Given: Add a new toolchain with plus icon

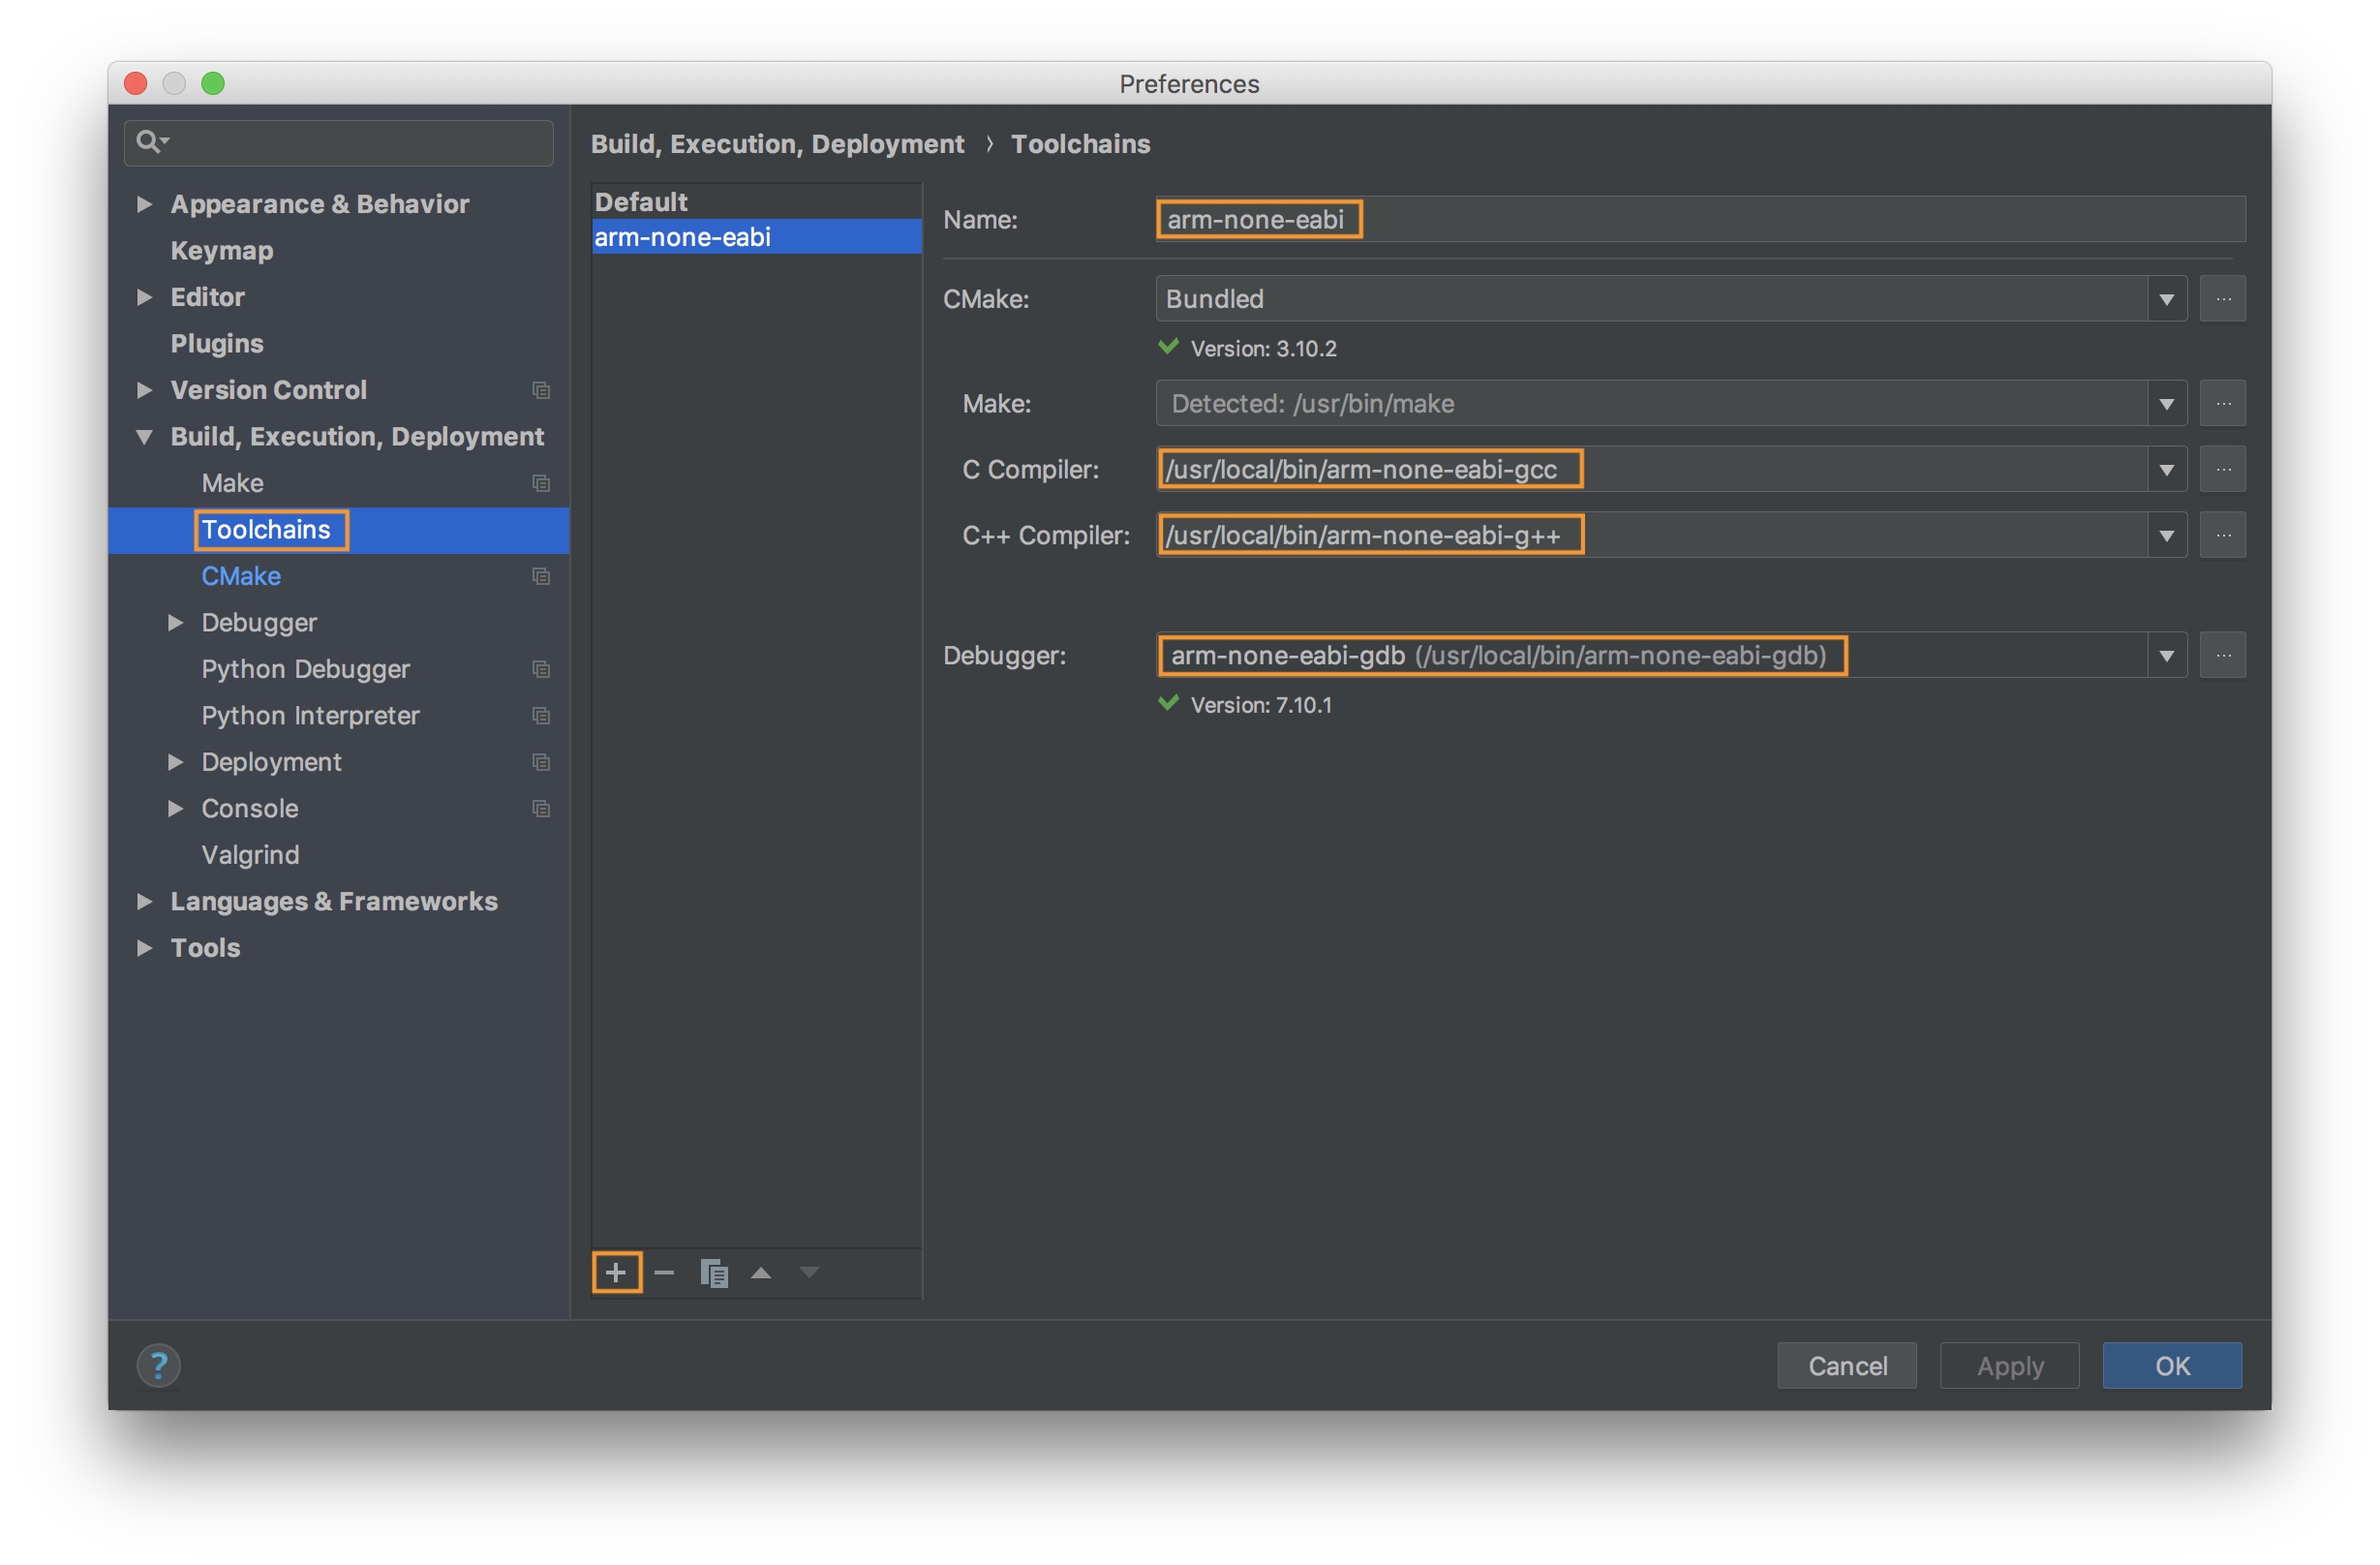Looking at the screenshot, I should (616, 1272).
